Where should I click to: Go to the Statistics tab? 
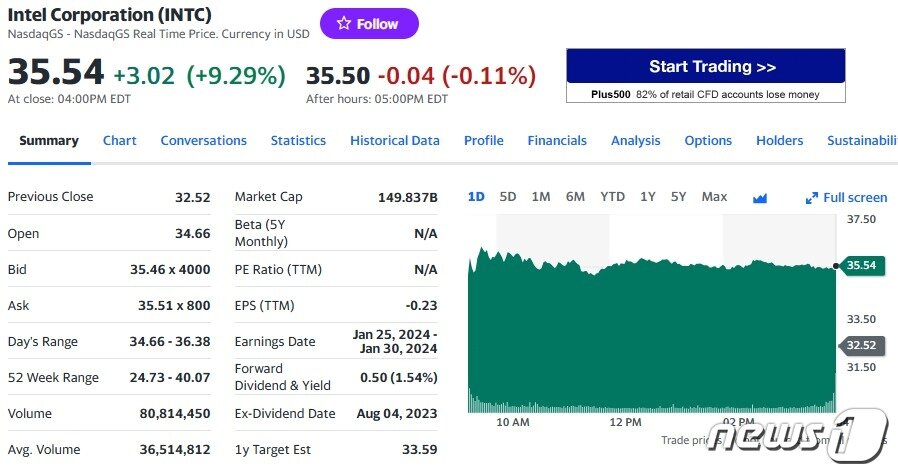tap(298, 141)
